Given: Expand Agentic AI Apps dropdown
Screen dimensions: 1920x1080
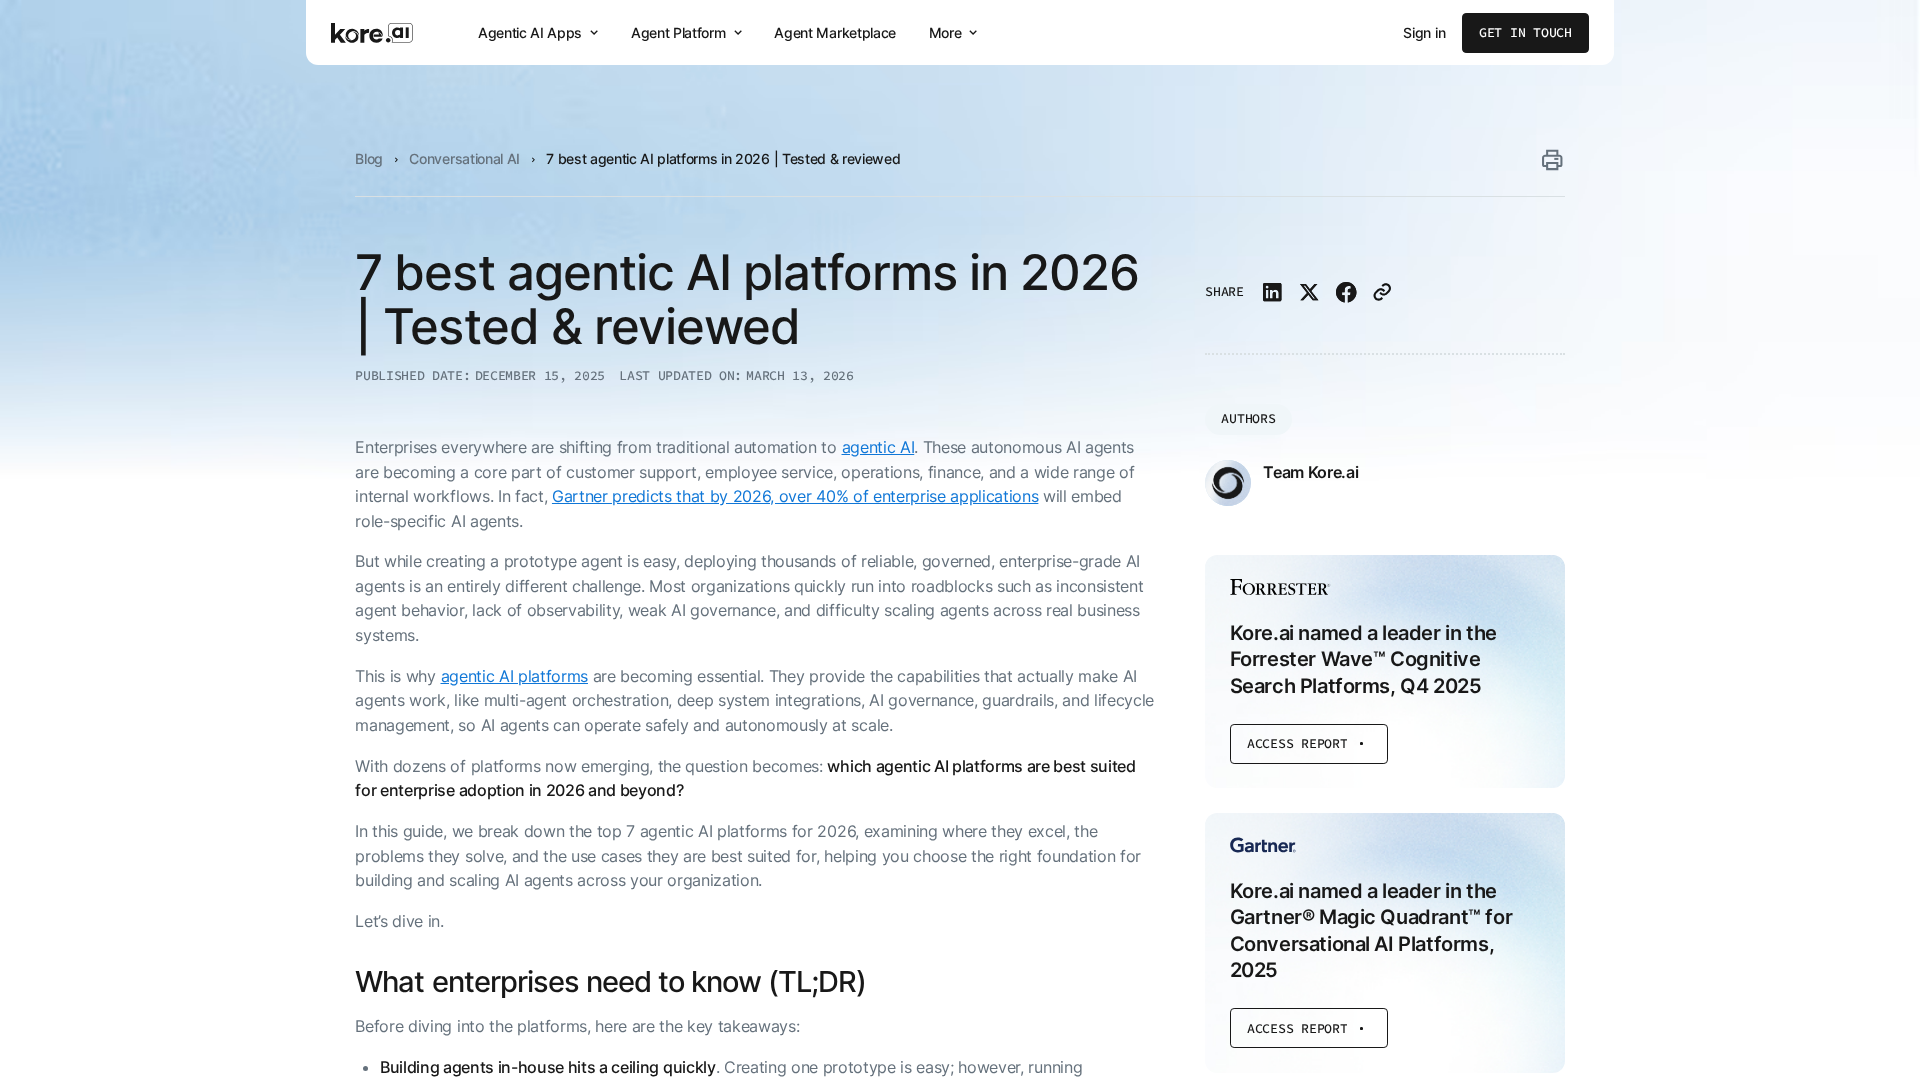Looking at the screenshot, I should 537,33.
